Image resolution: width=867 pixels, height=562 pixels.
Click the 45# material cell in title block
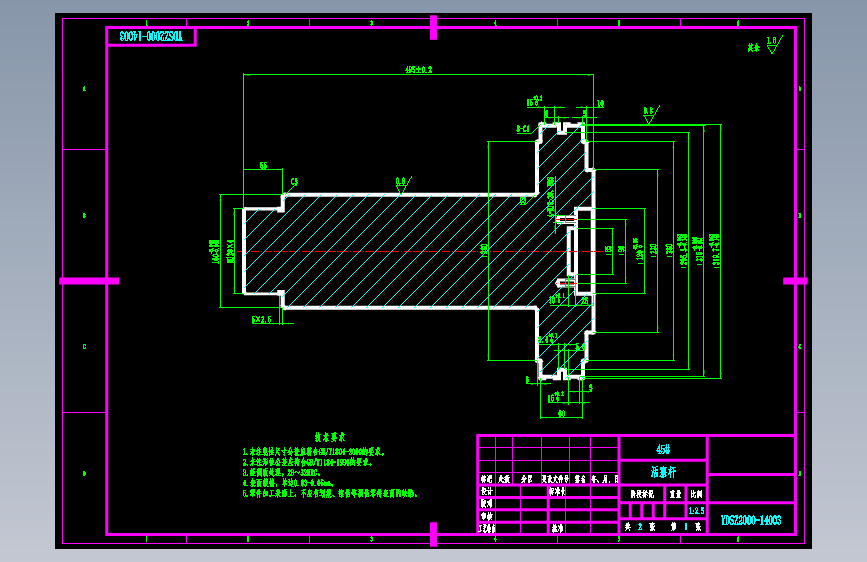[663, 449]
